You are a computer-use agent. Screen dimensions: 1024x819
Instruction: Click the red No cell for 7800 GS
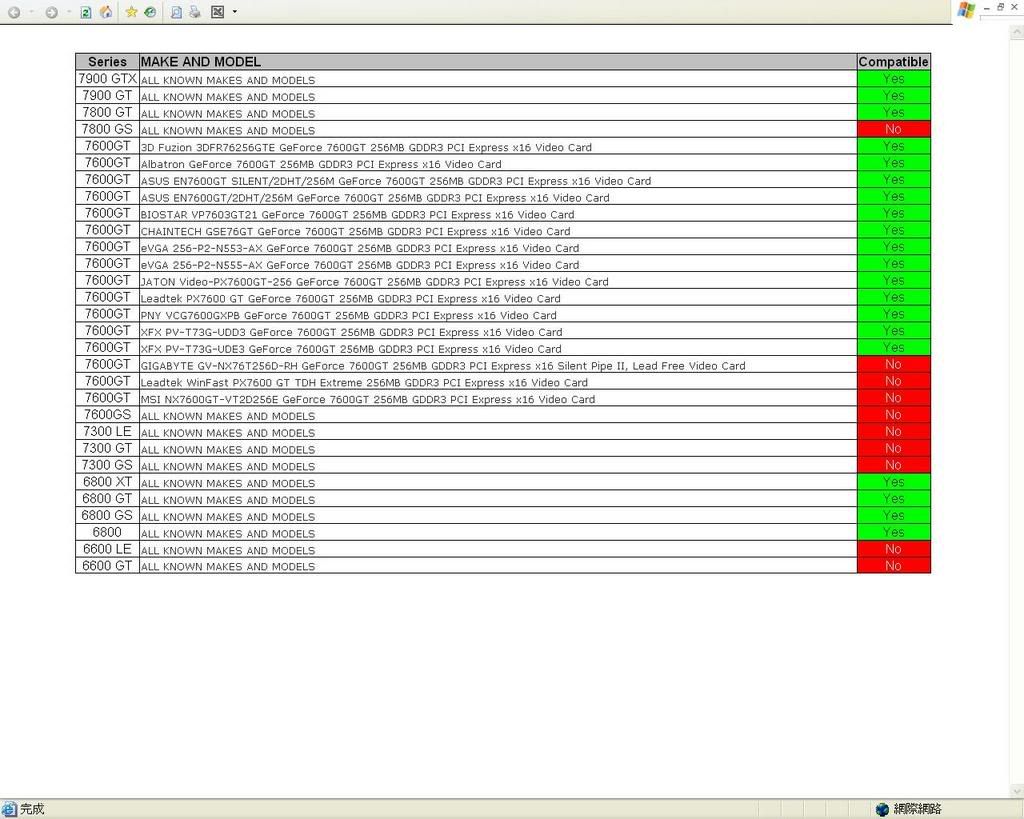click(893, 129)
